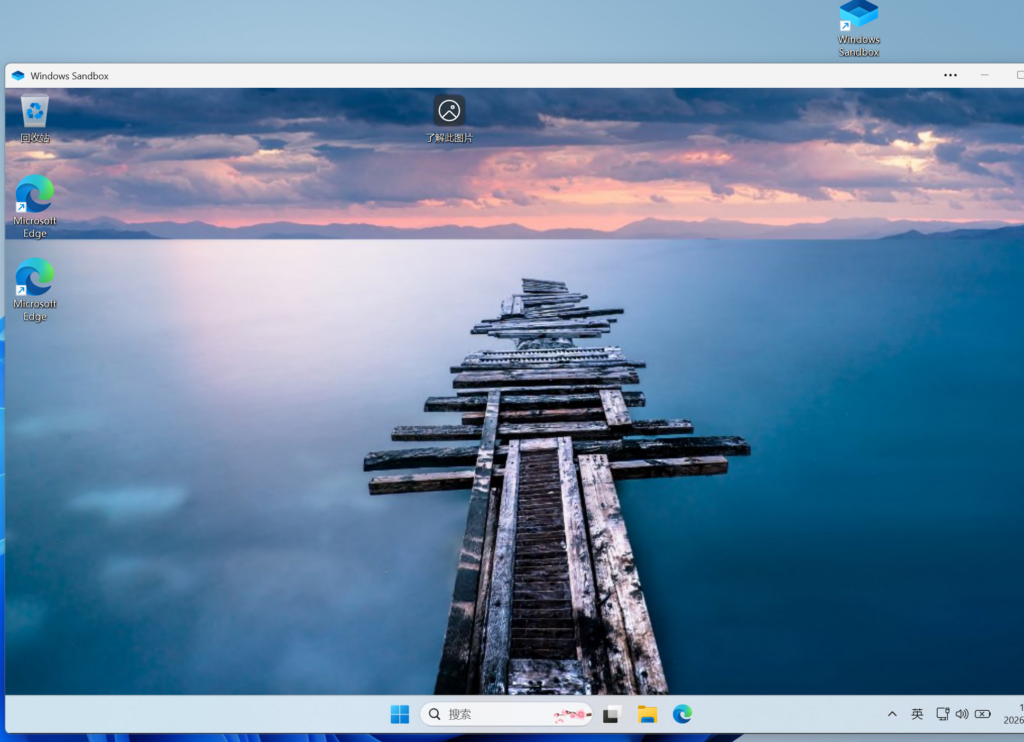Click the Windows Sandbox title bar icon
1024x742 pixels.
18,76
